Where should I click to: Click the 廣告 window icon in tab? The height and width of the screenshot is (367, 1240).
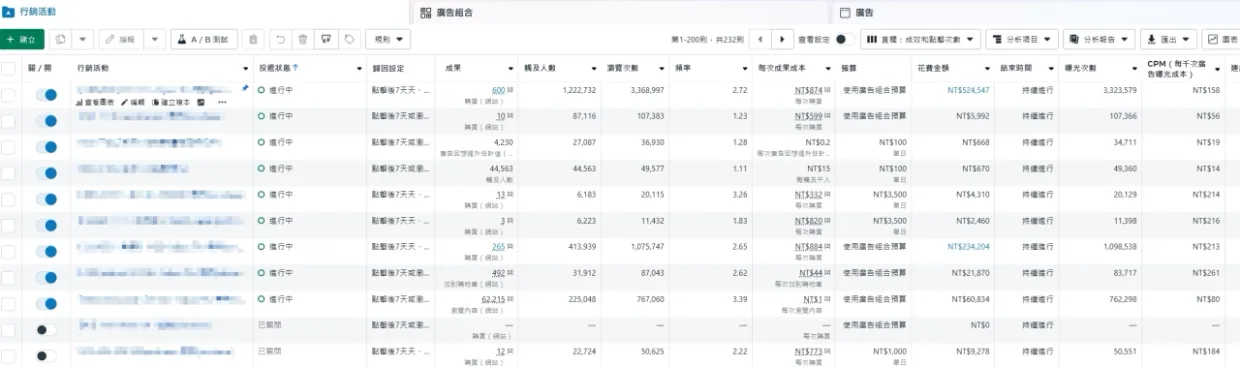[845, 13]
